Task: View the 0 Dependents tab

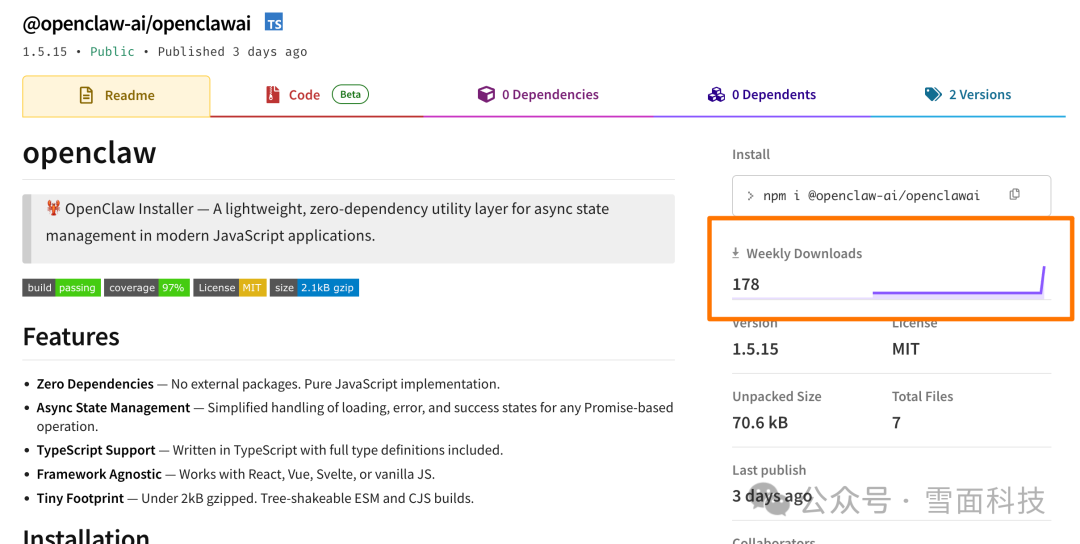Action: pyautogui.click(x=773, y=95)
